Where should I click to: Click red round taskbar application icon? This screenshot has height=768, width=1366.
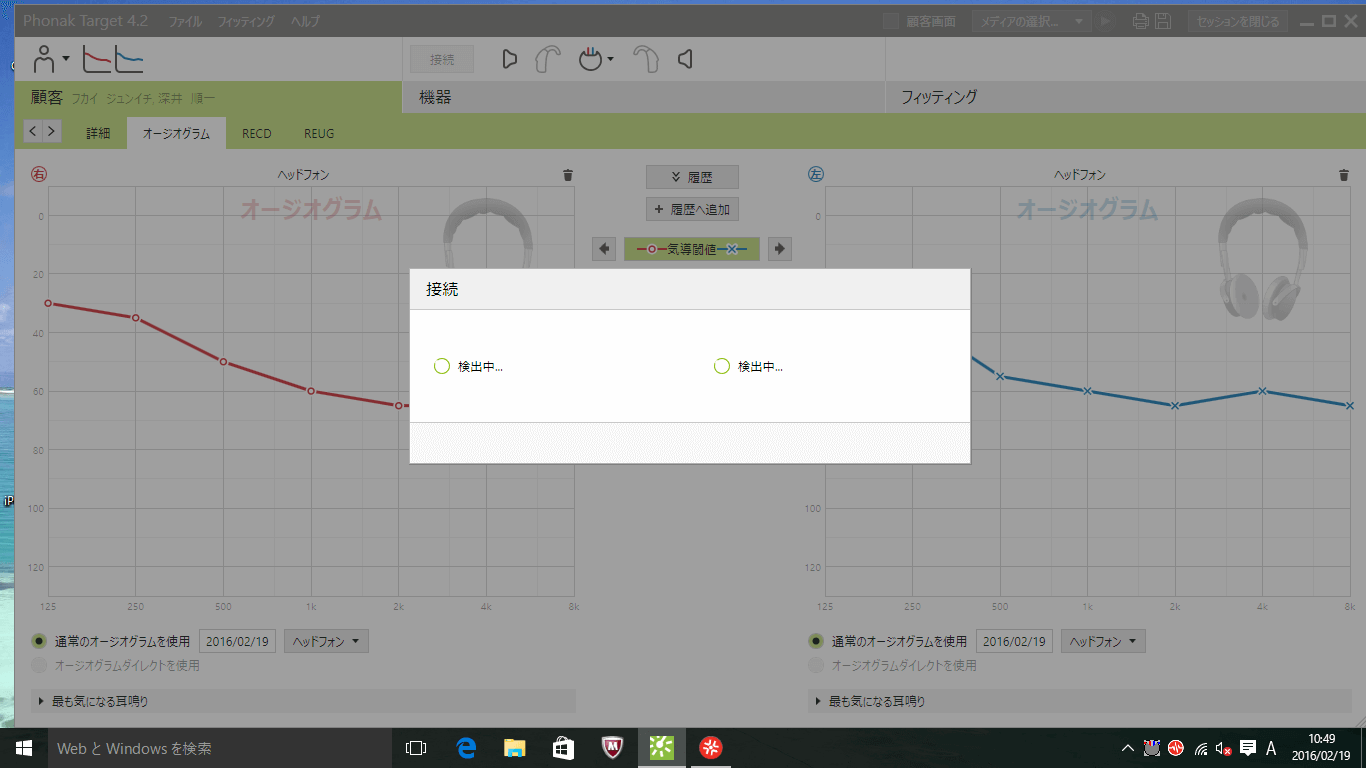(711, 748)
